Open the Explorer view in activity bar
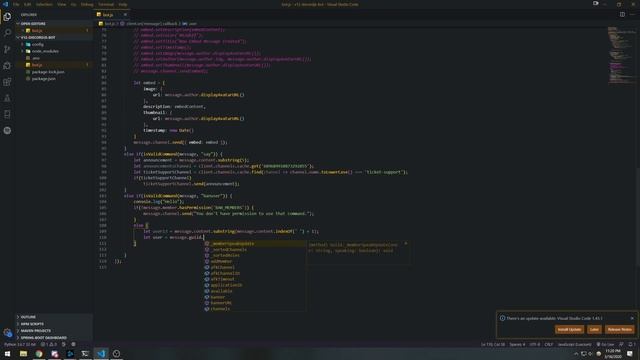This screenshot has height=360, width=640. [x=7, y=17]
